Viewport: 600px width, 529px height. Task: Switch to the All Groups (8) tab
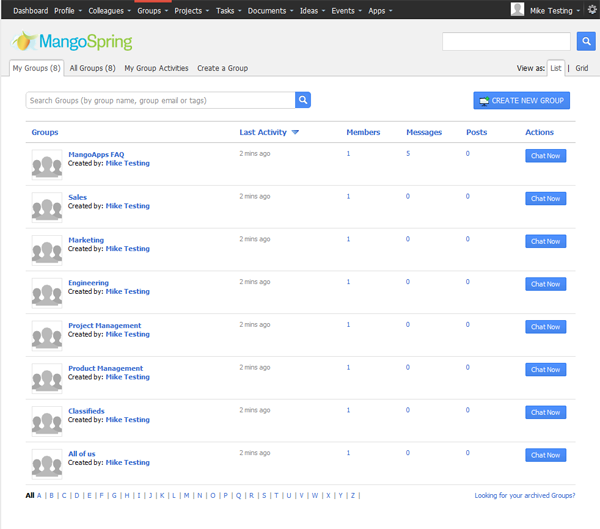[92, 68]
